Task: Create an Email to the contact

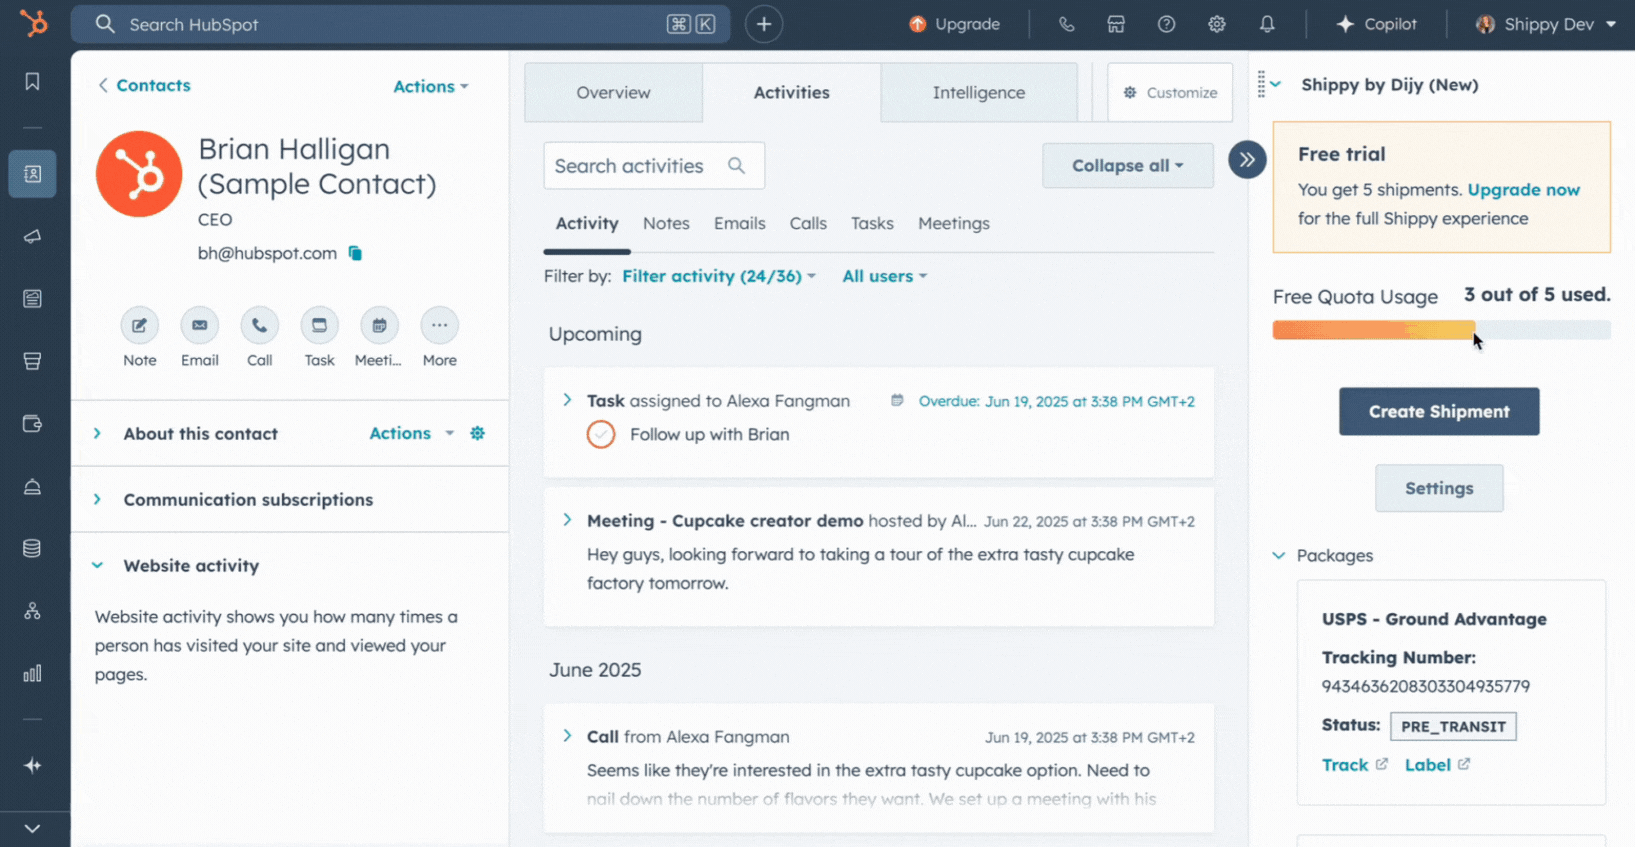Action: pyautogui.click(x=199, y=325)
